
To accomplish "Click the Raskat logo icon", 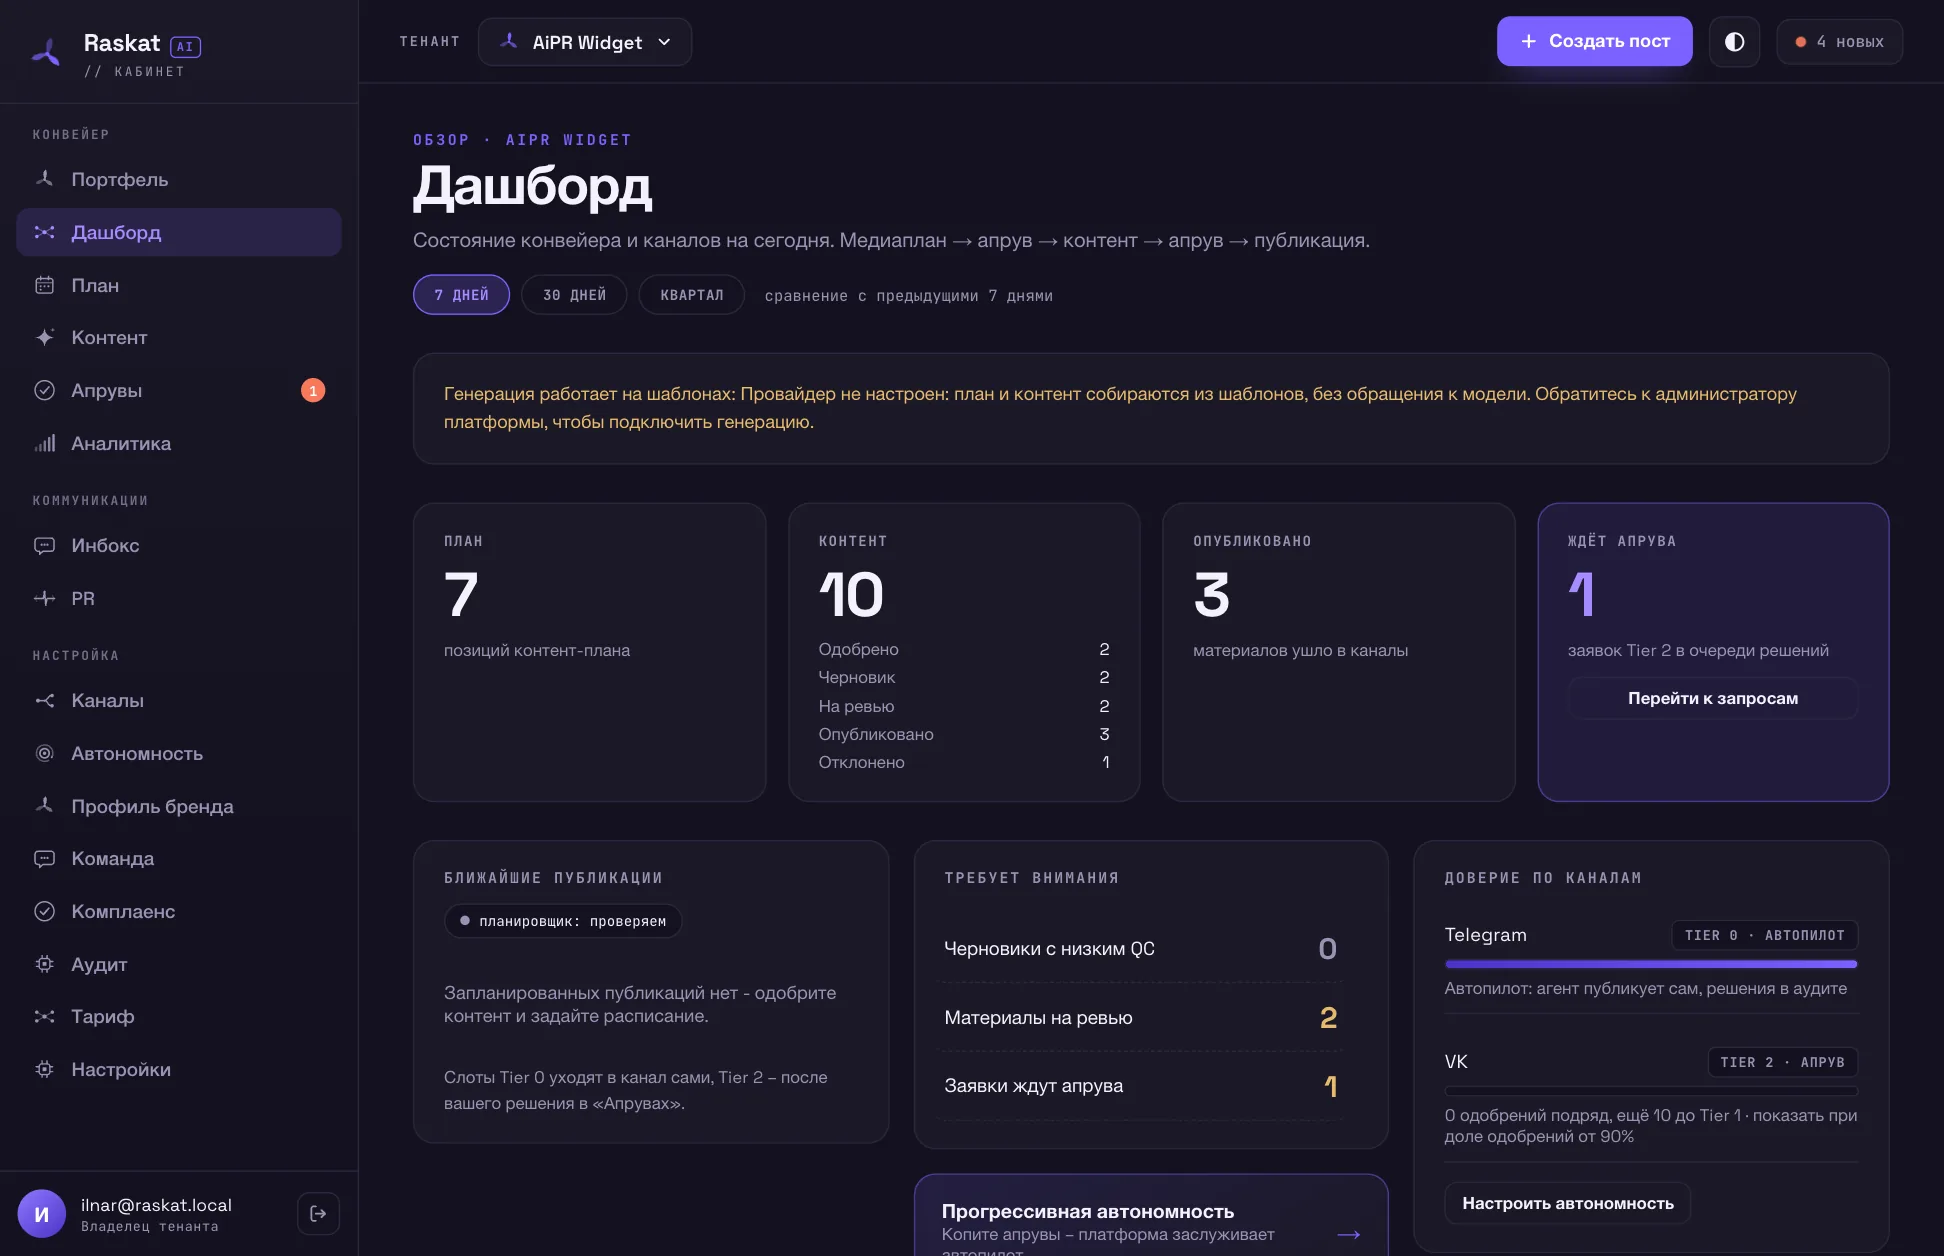I will tap(46, 52).
